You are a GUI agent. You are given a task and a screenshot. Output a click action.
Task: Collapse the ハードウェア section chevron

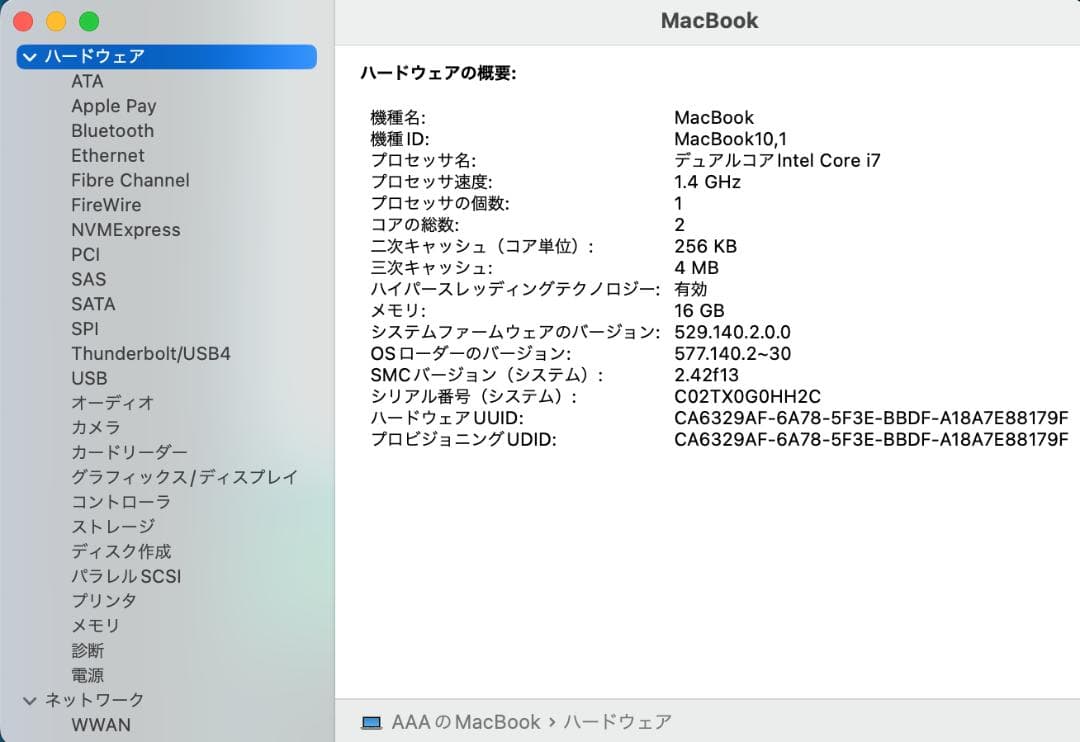(30, 56)
